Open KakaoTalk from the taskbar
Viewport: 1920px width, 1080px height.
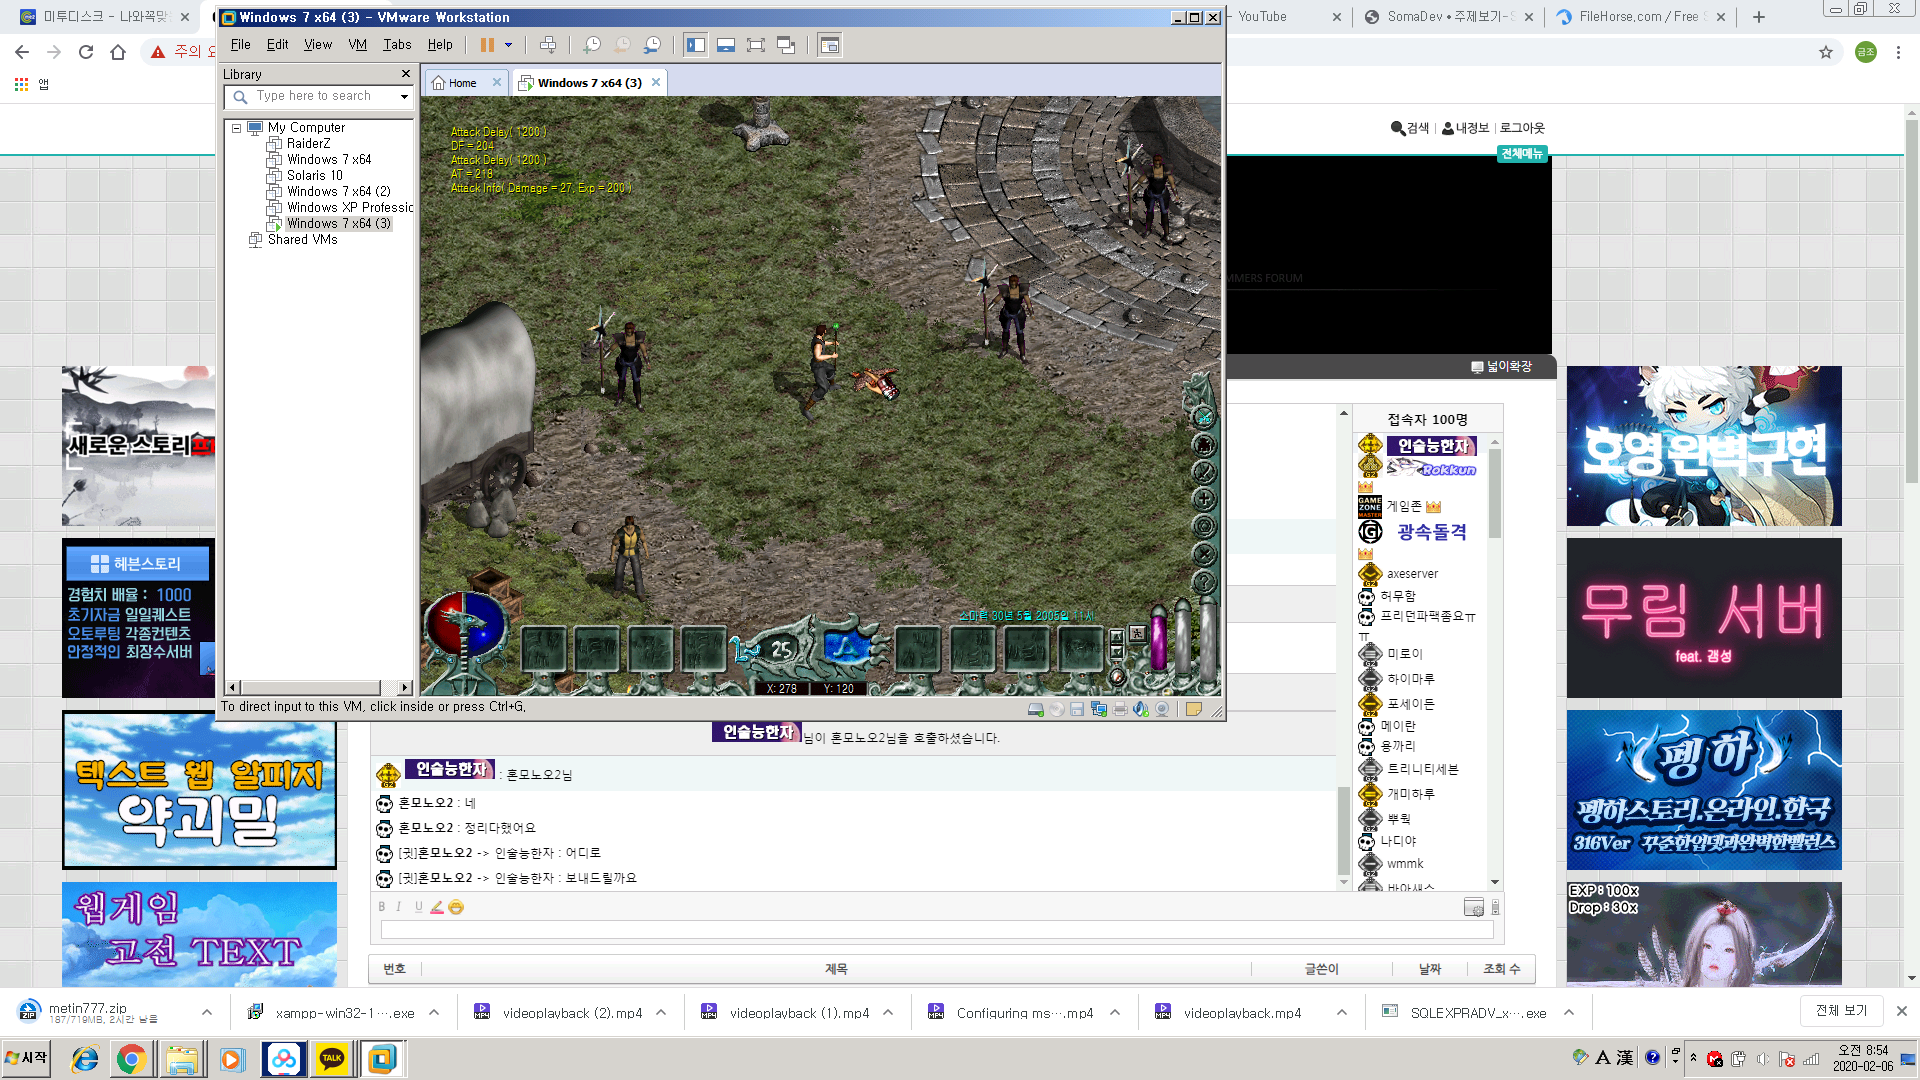(332, 1058)
